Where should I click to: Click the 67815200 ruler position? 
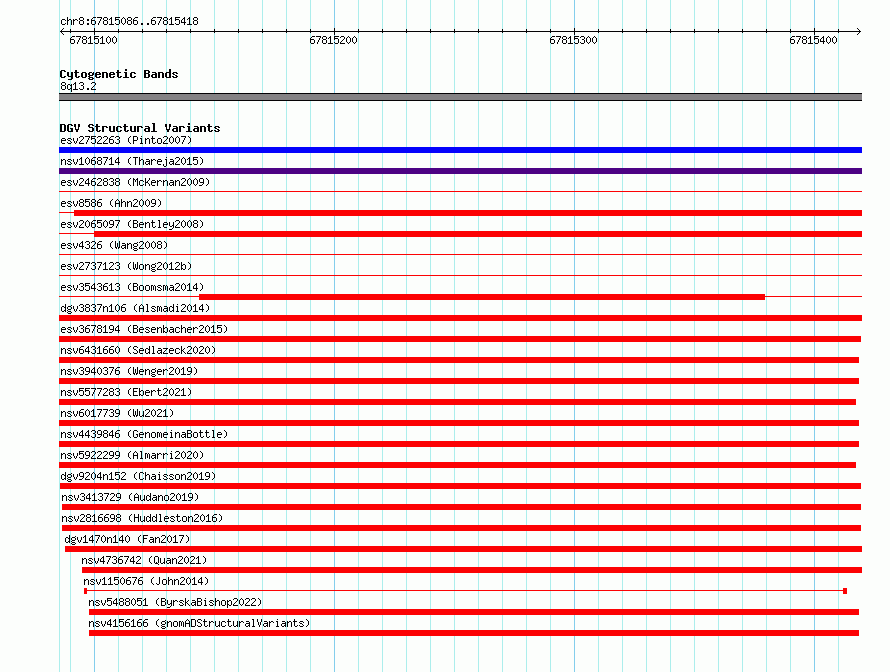[x=334, y=40]
